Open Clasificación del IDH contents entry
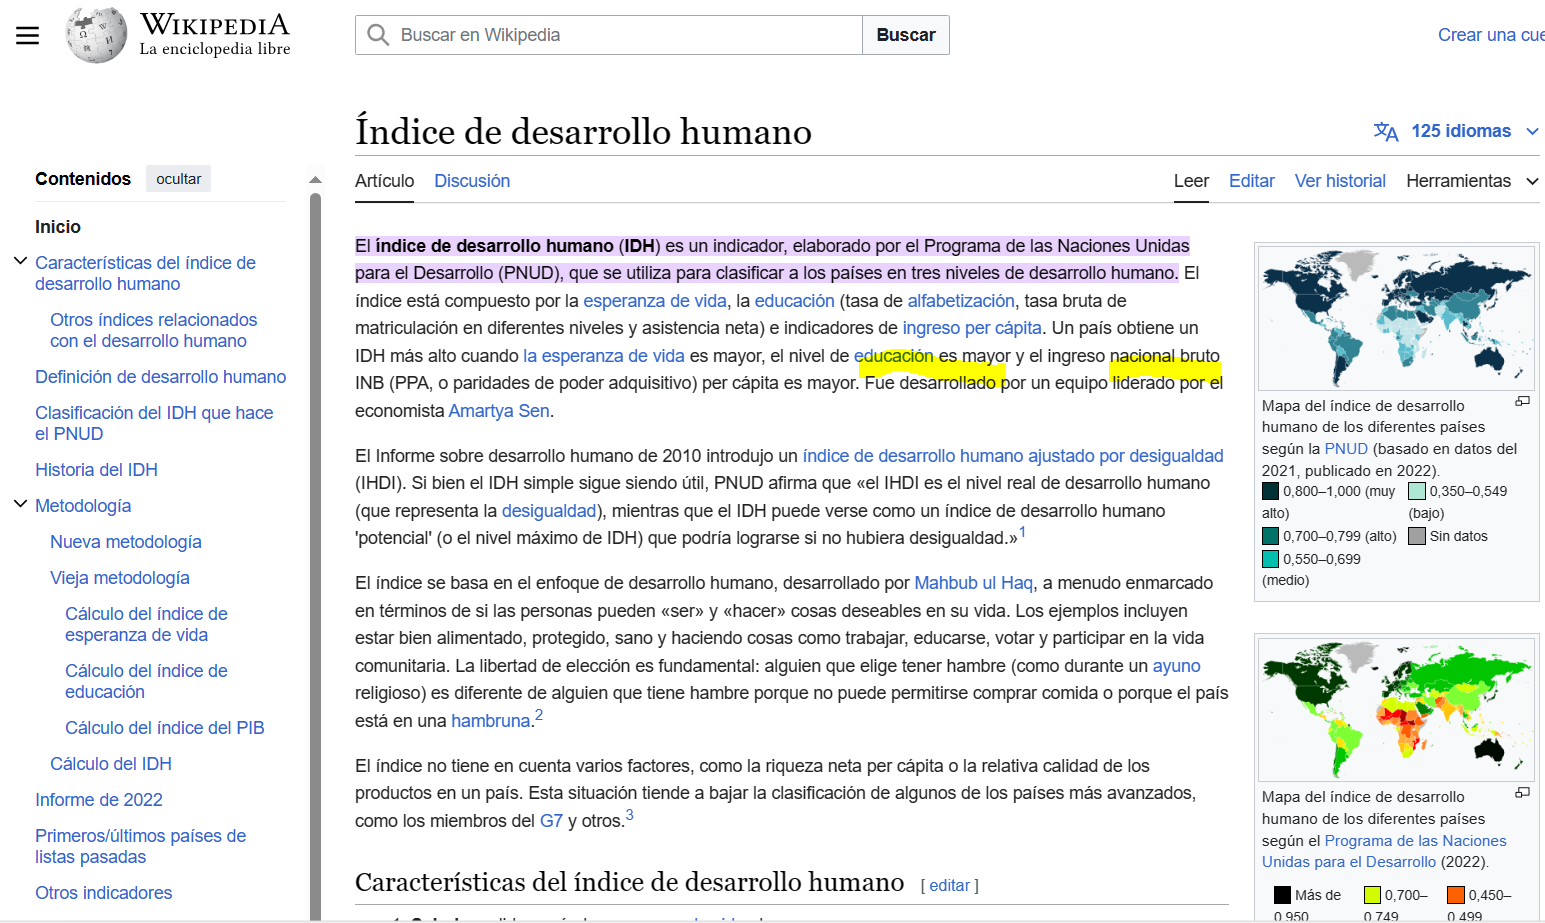The image size is (1545, 923). click(154, 423)
